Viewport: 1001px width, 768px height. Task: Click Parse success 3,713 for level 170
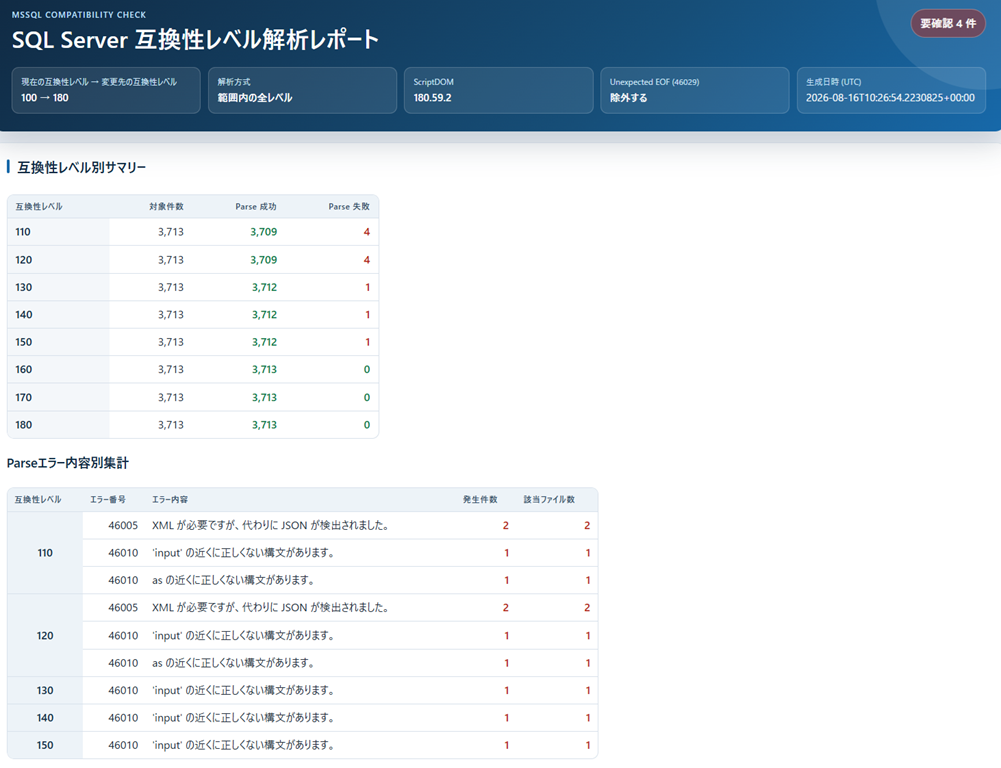pyautogui.click(x=264, y=397)
